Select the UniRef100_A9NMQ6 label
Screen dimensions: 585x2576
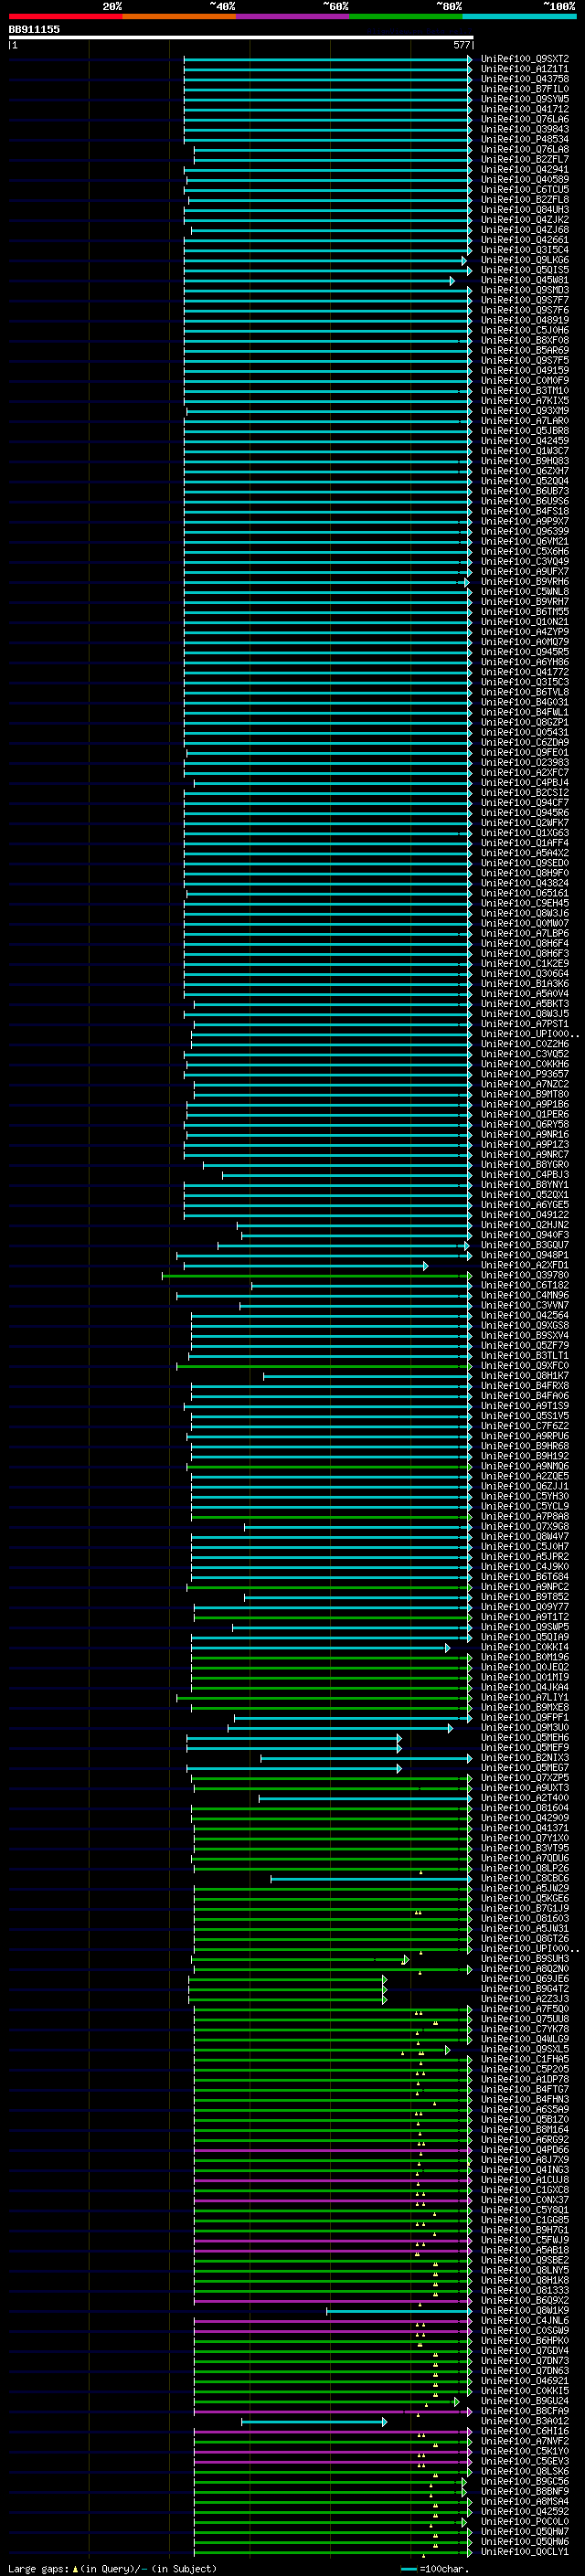[x=525, y=1466]
